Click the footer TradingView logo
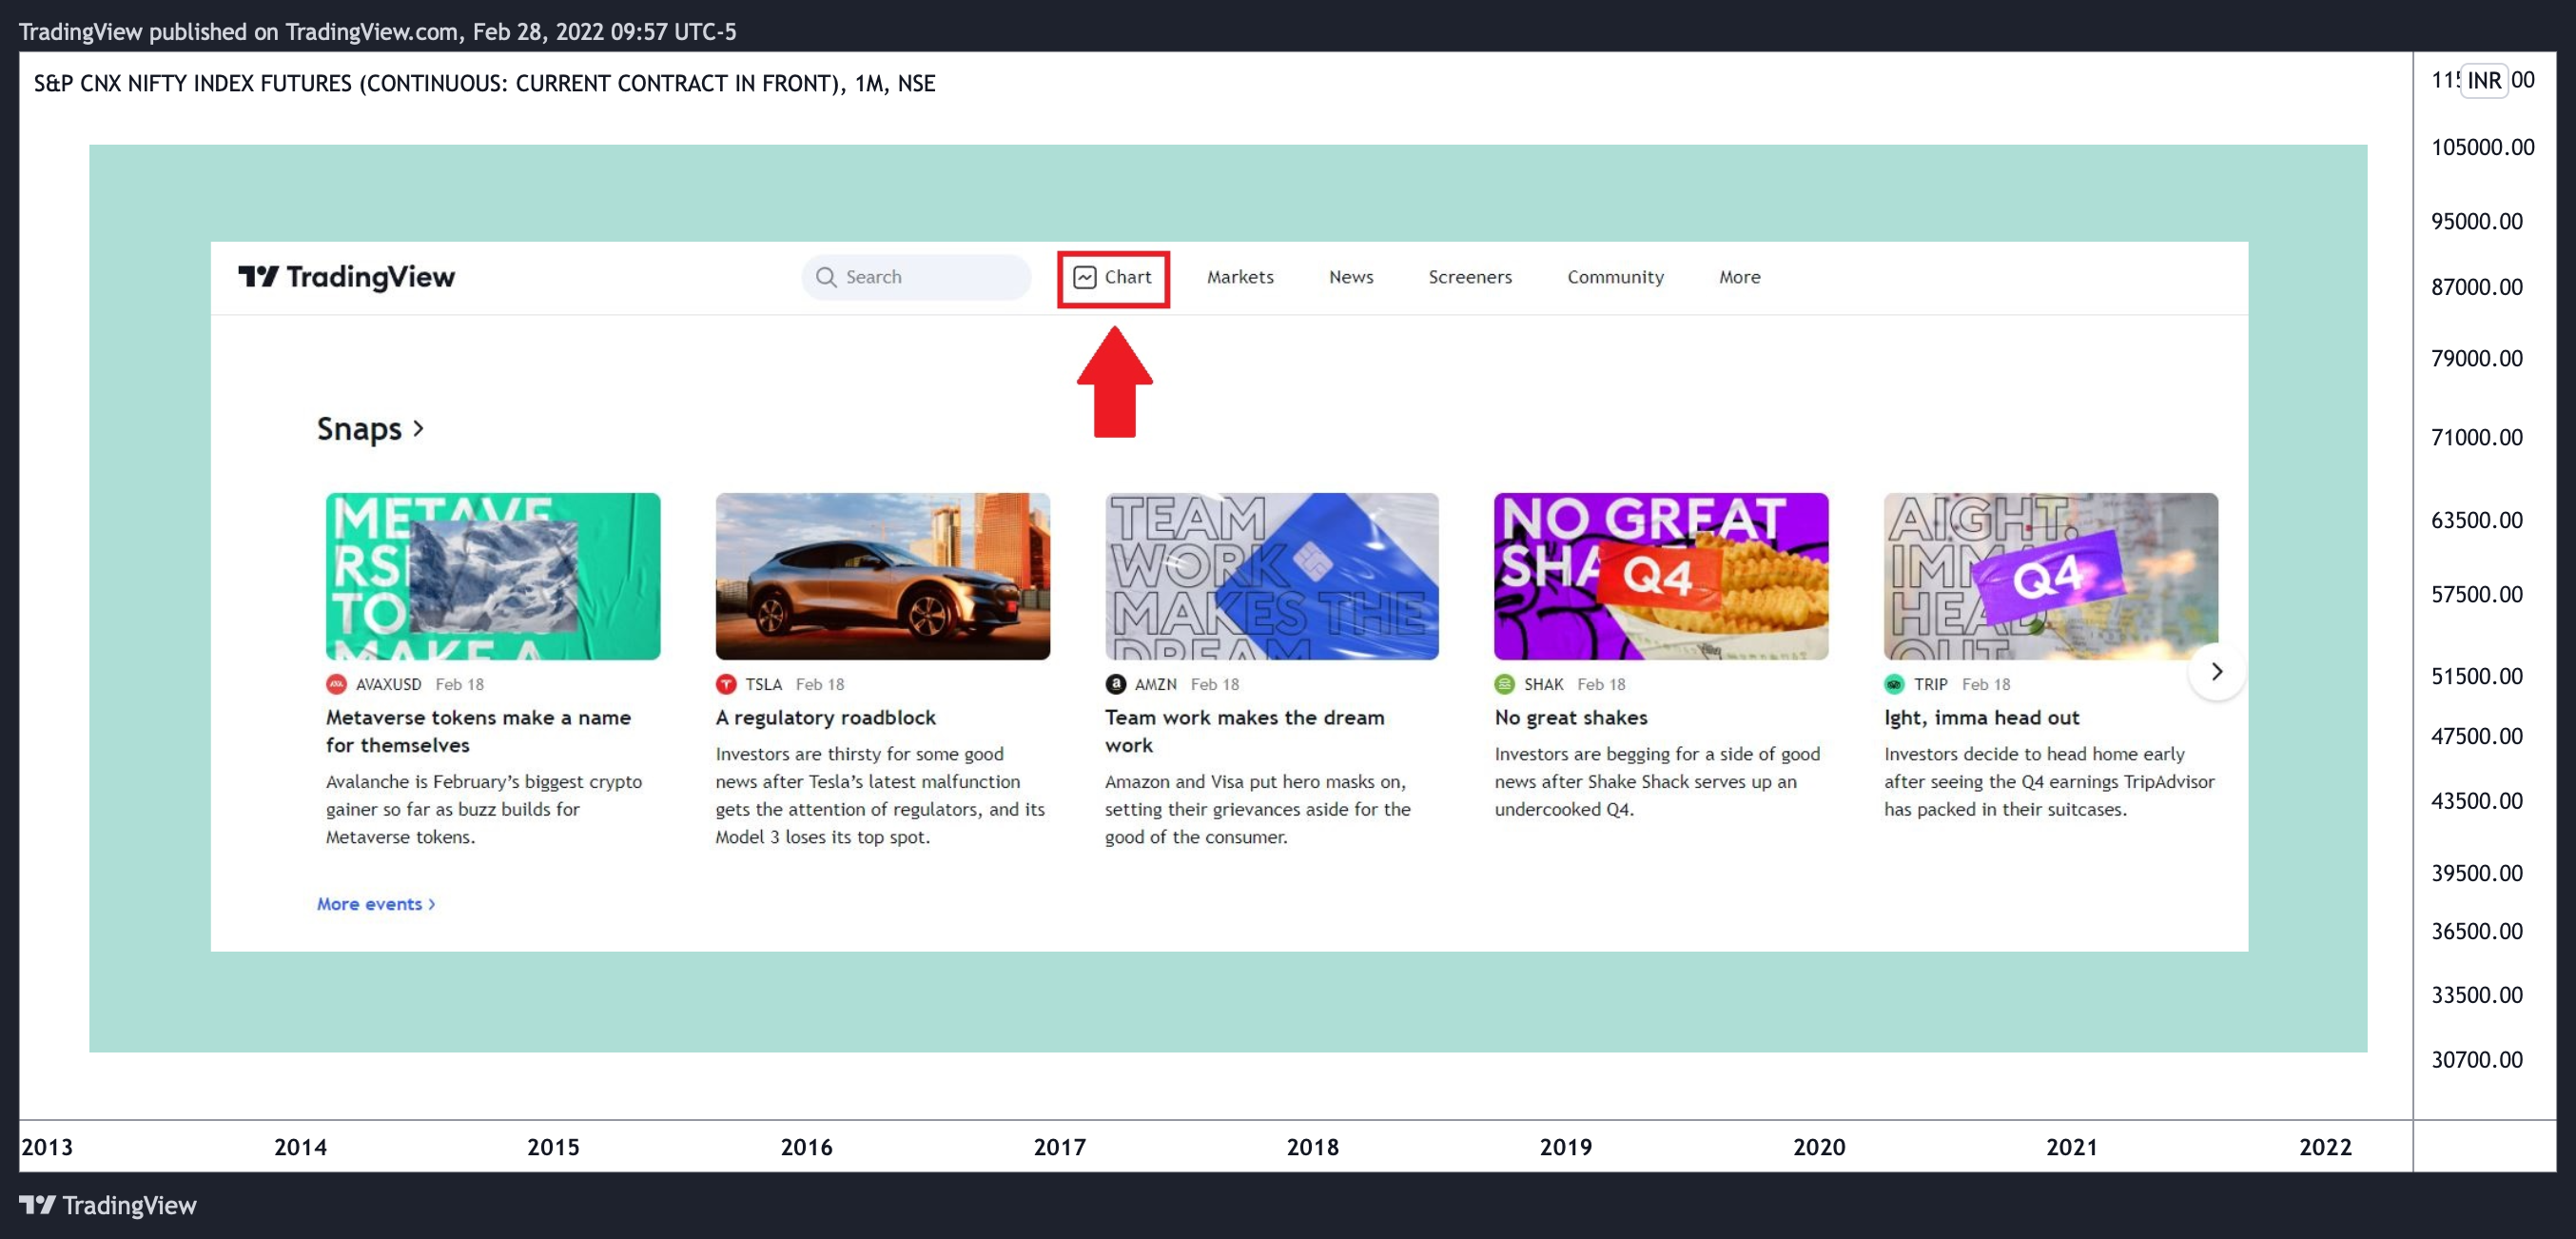The height and width of the screenshot is (1239, 2576). (x=108, y=1205)
